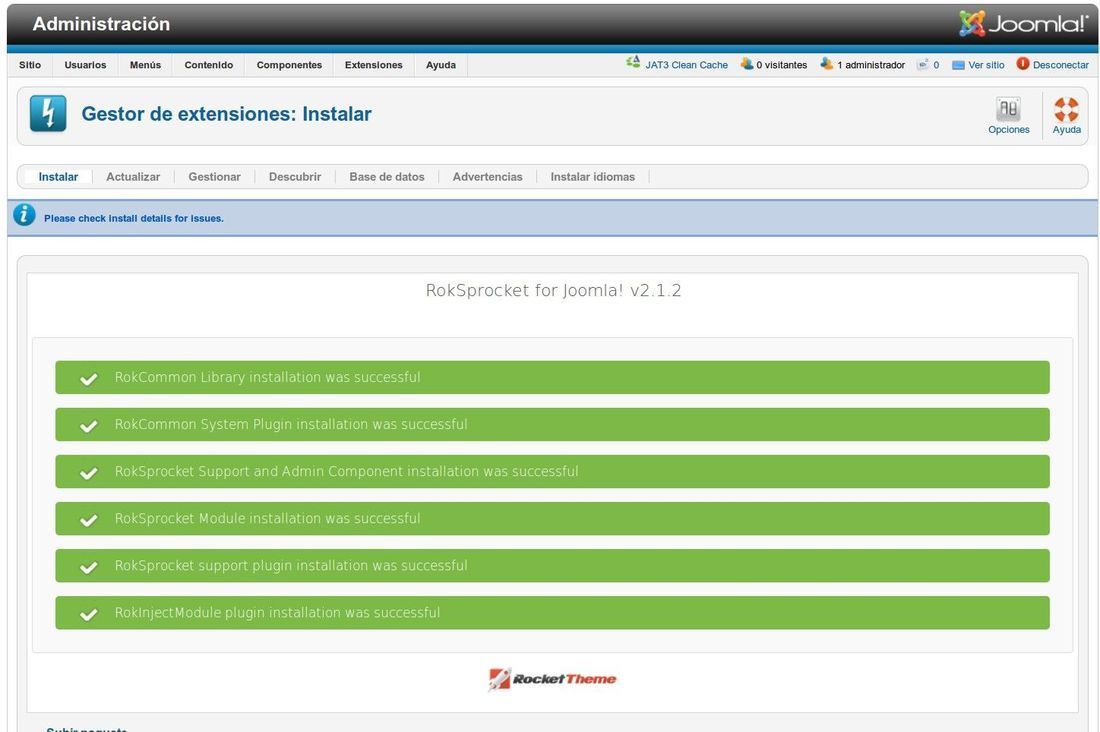Viewport: 1100px width, 732px height.
Task: Switch to the Advertencias tab
Action: click(x=488, y=177)
